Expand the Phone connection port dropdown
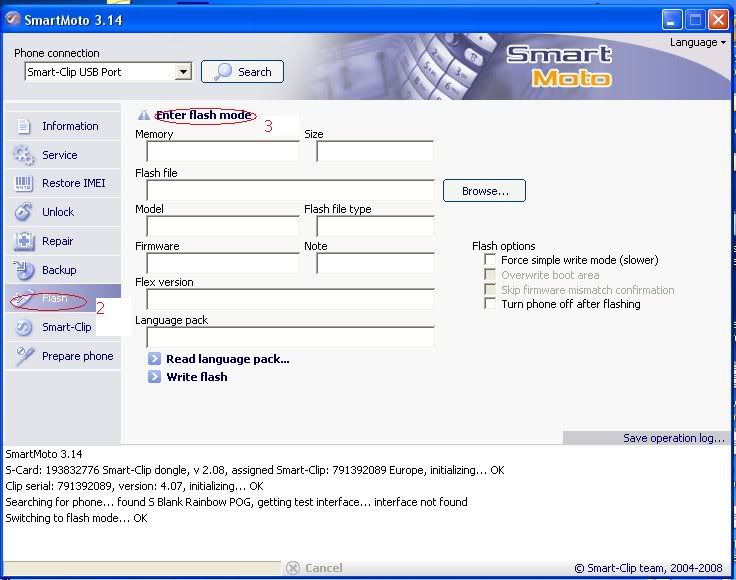 click(183, 72)
